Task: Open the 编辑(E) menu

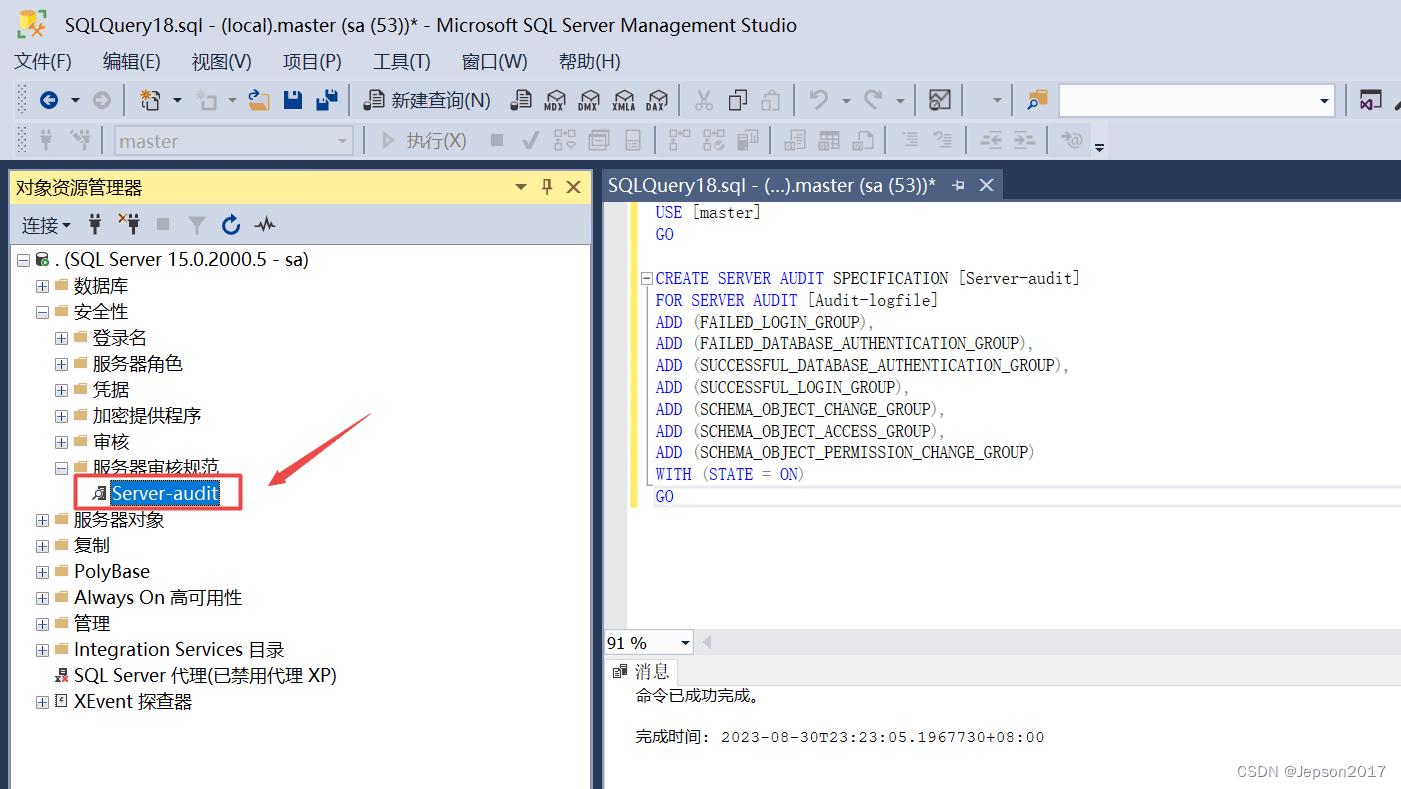Action: point(131,61)
